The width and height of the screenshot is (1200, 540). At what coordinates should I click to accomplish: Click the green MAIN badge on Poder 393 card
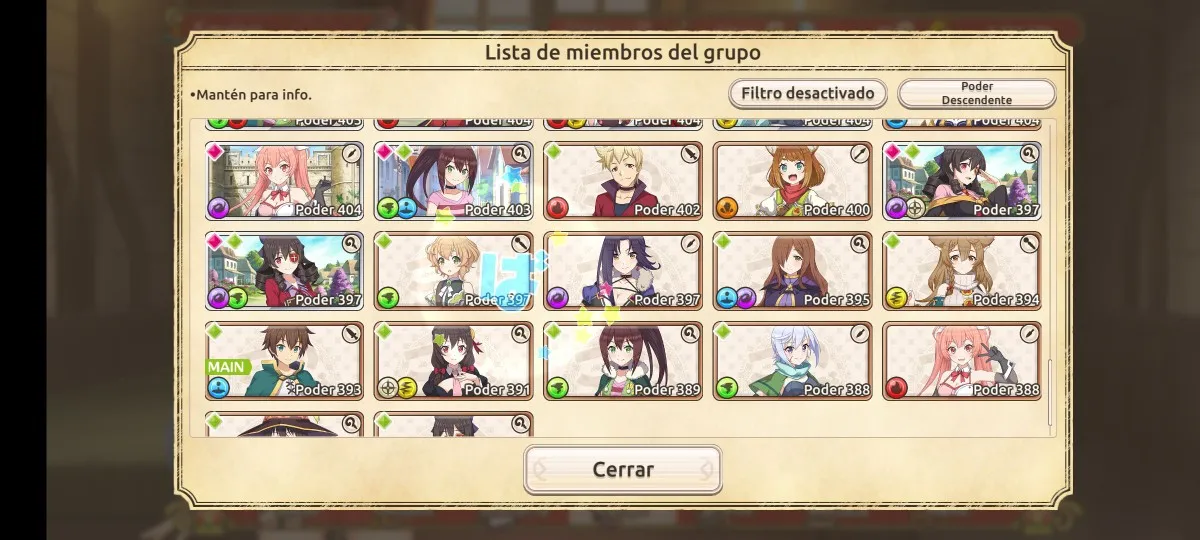point(226,367)
